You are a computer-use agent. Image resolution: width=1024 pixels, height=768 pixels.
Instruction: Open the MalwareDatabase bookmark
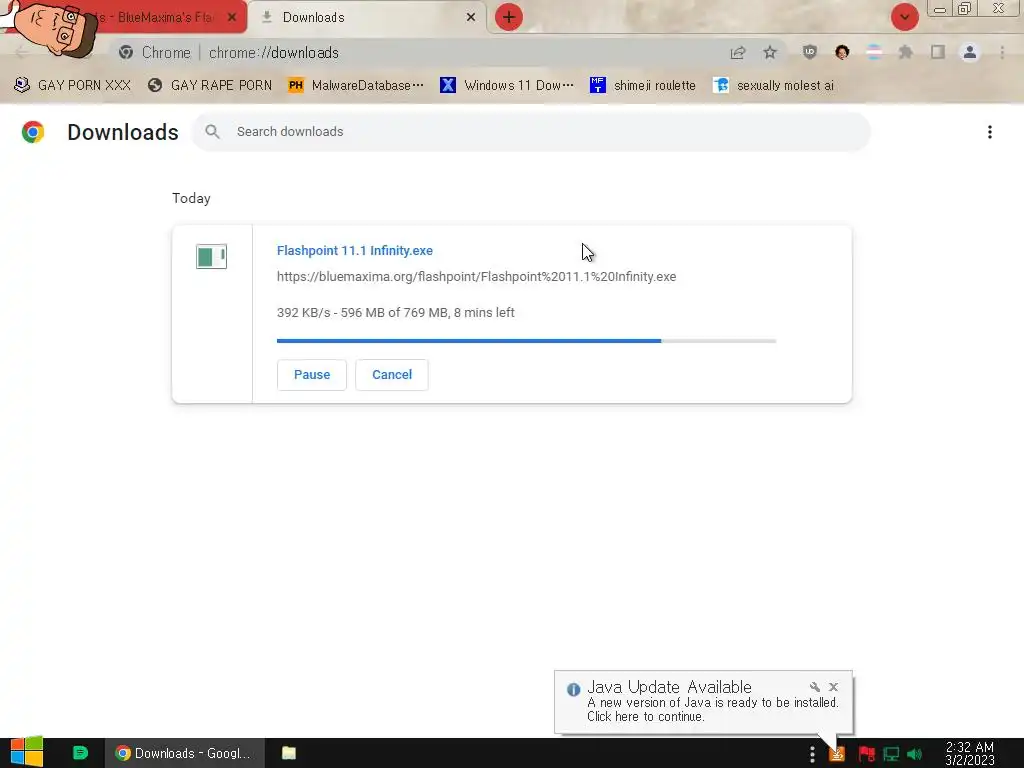click(x=356, y=86)
